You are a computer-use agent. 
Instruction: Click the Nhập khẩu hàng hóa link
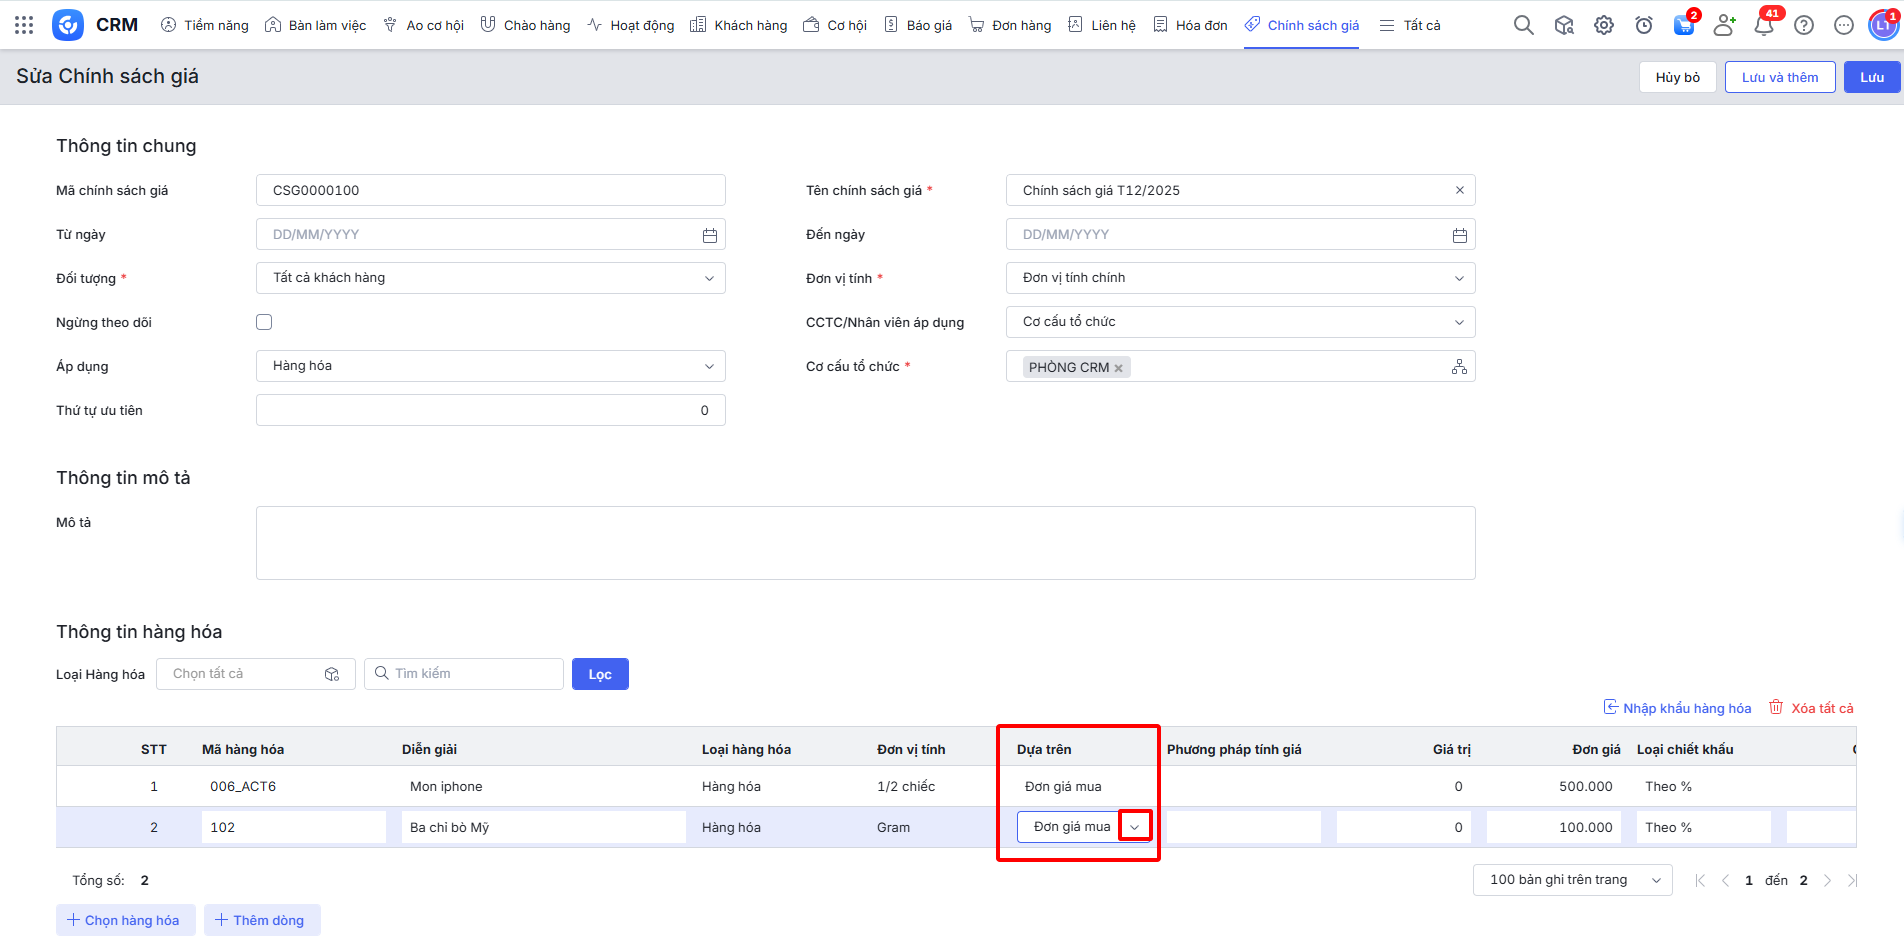(x=1677, y=708)
